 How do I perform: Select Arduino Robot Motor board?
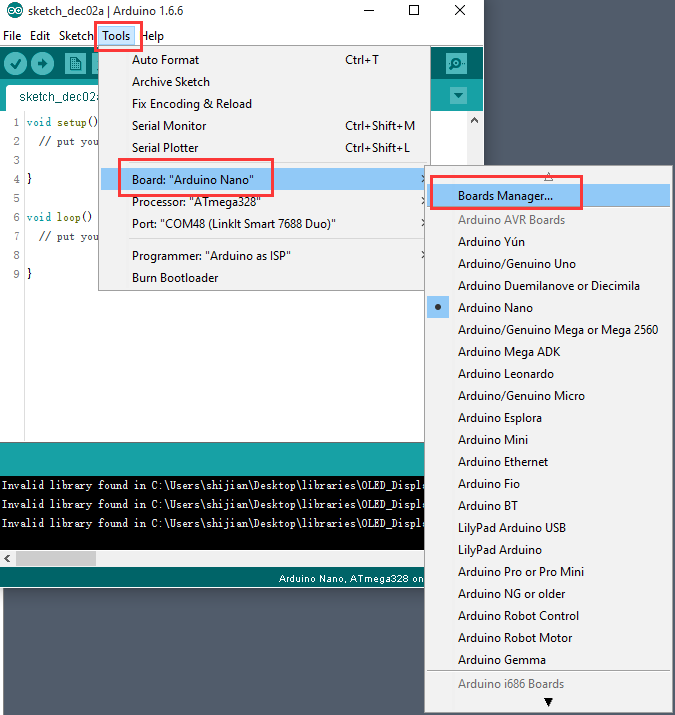pyautogui.click(x=549, y=638)
